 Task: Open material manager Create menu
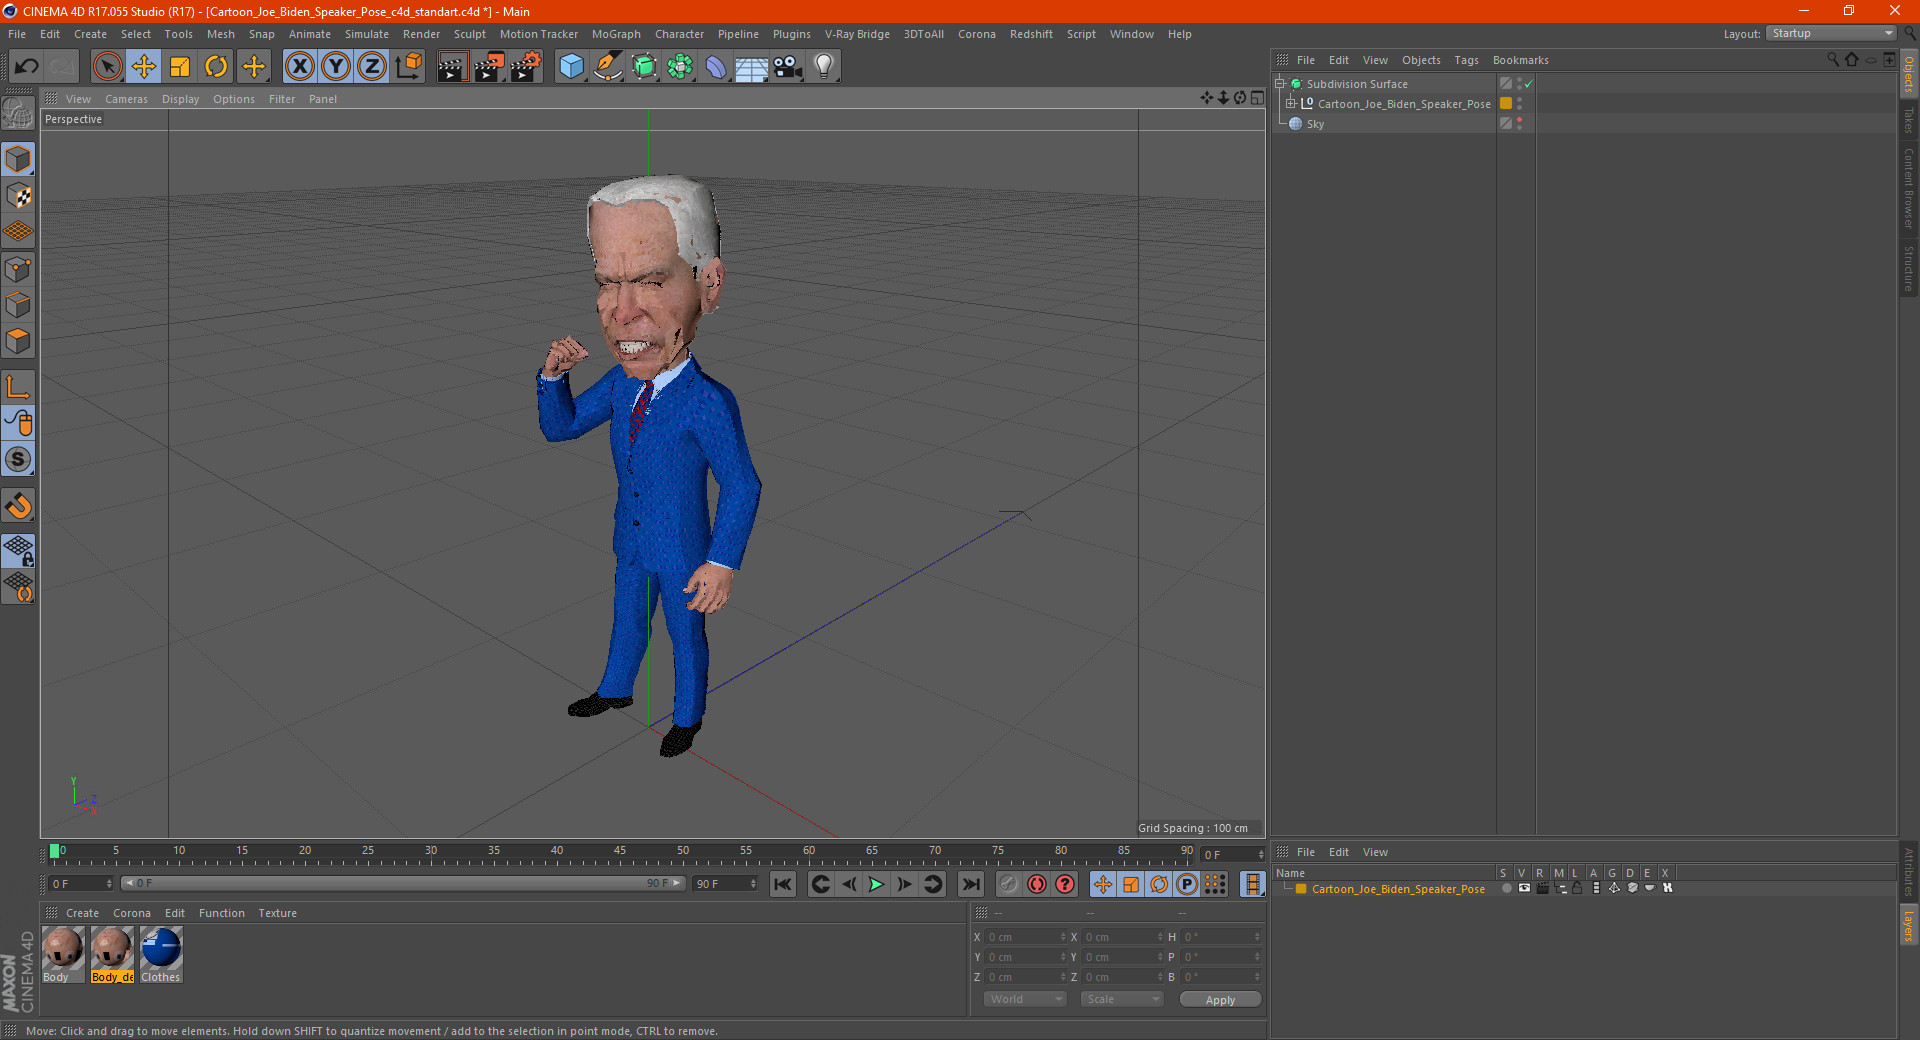82,913
